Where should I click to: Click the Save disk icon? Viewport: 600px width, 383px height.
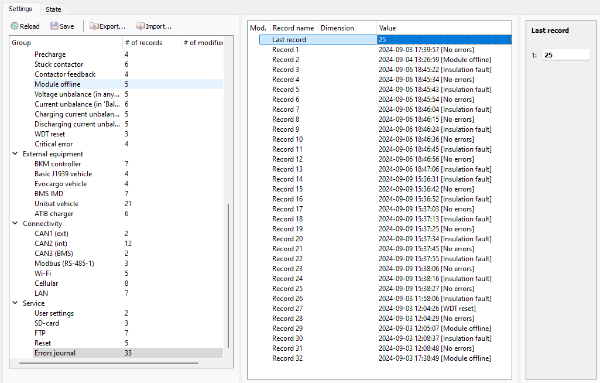tap(54, 26)
